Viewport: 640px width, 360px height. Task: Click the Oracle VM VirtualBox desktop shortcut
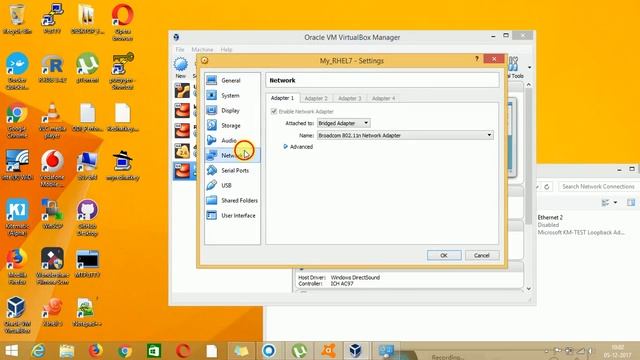(17, 315)
